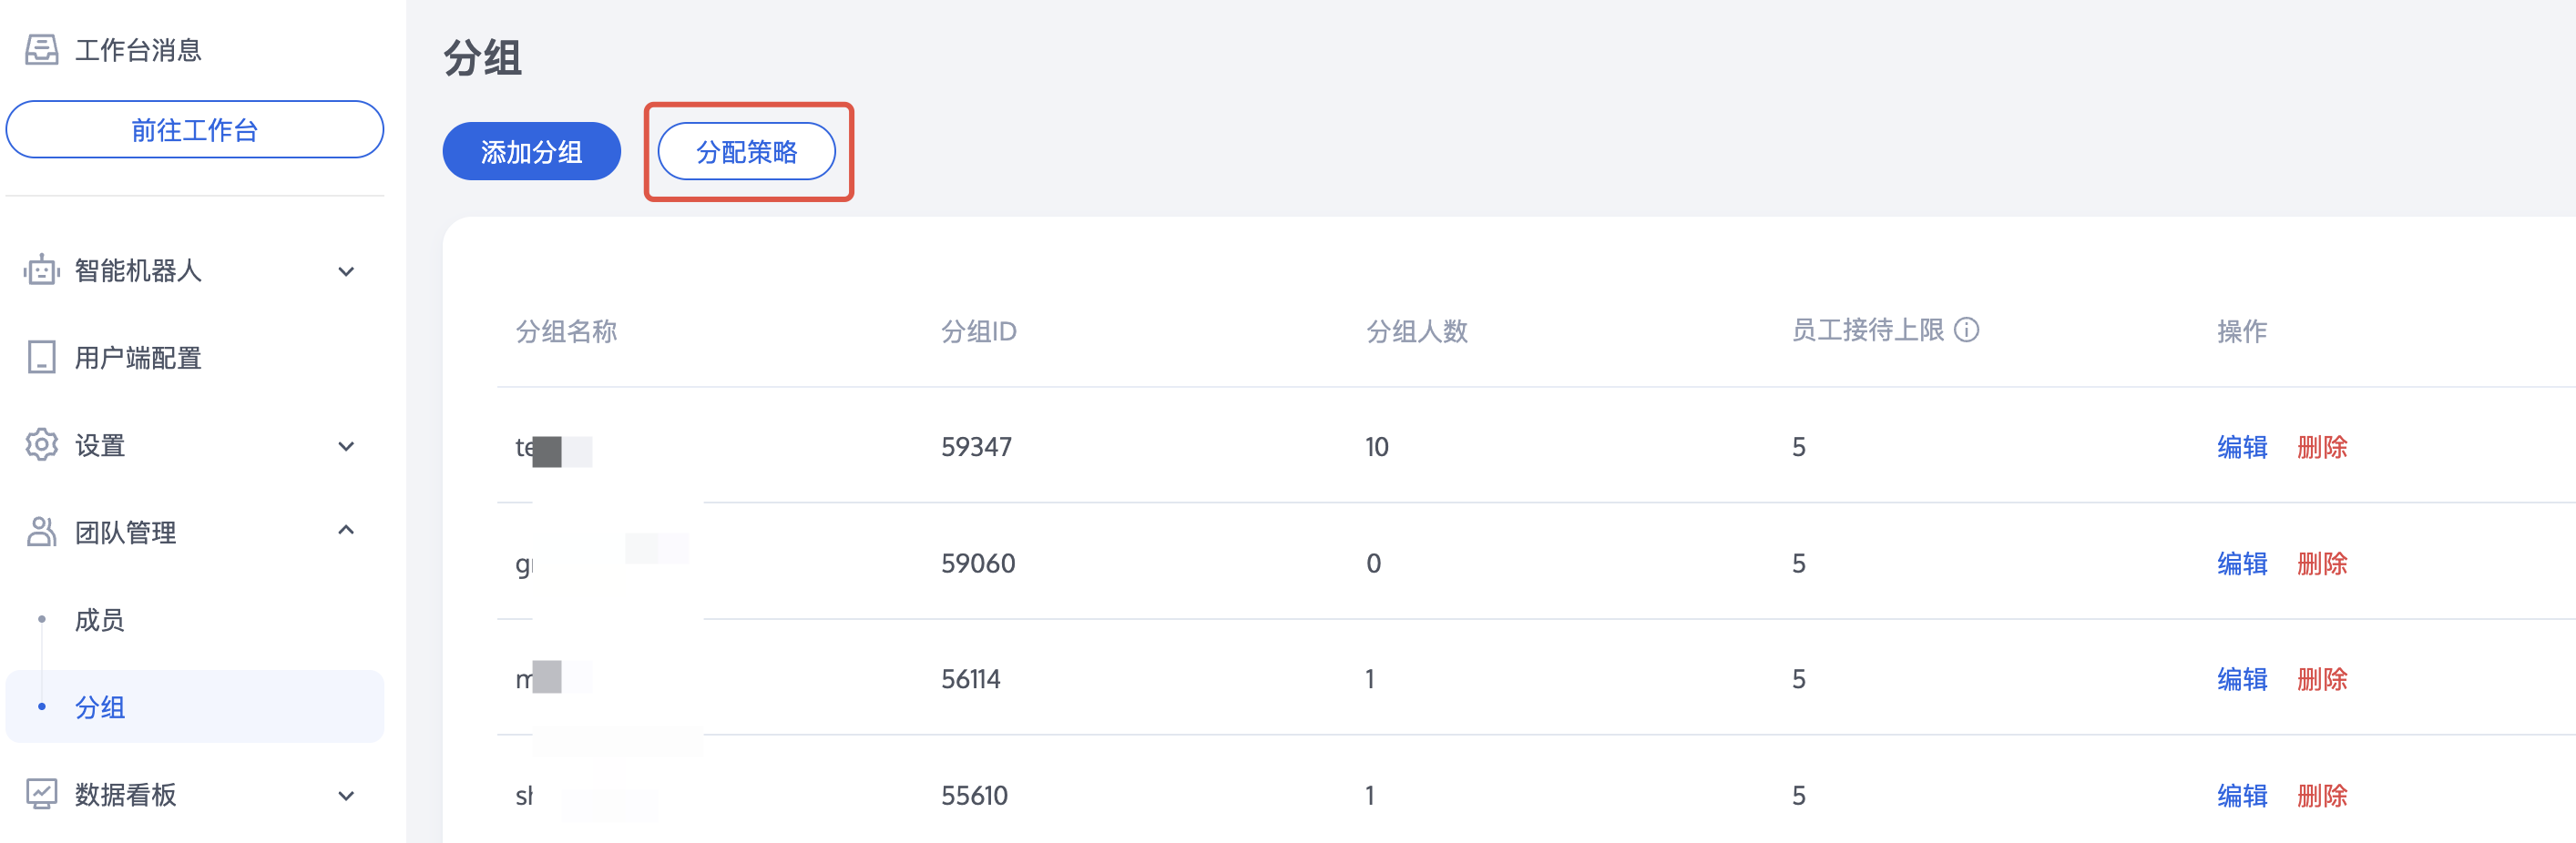Click the 工作台消息 inbox icon

pos(41,49)
